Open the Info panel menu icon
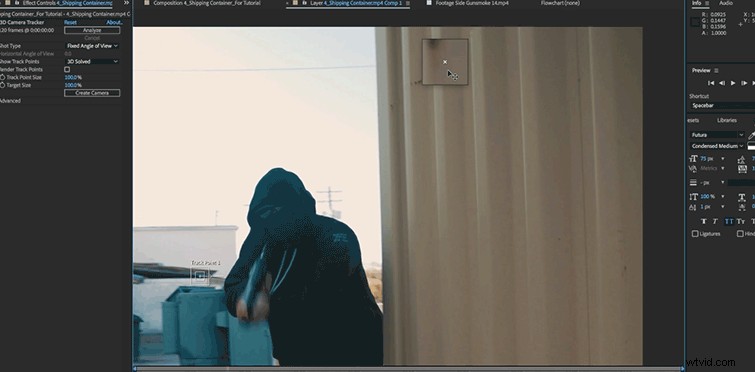 click(707, 3)
